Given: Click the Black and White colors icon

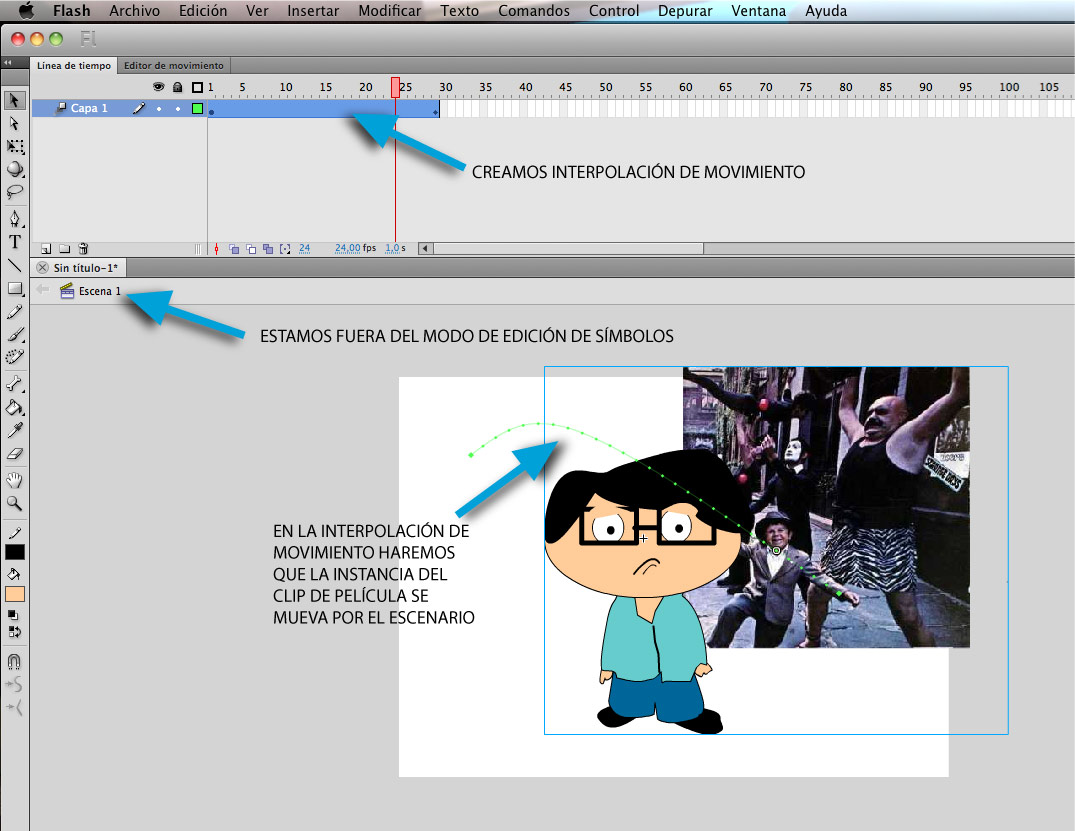Looking at the screenshot, I should [13, 615].
